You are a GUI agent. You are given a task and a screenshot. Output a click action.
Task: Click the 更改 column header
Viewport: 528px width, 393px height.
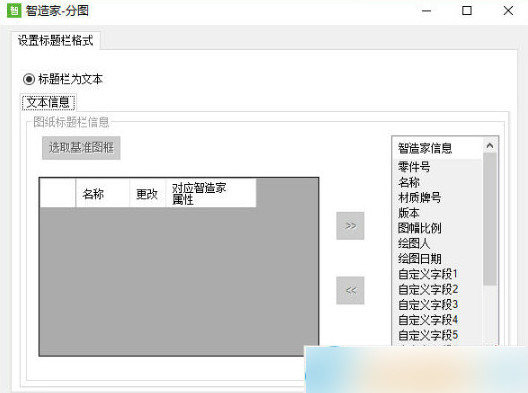[x=147, y=193]
